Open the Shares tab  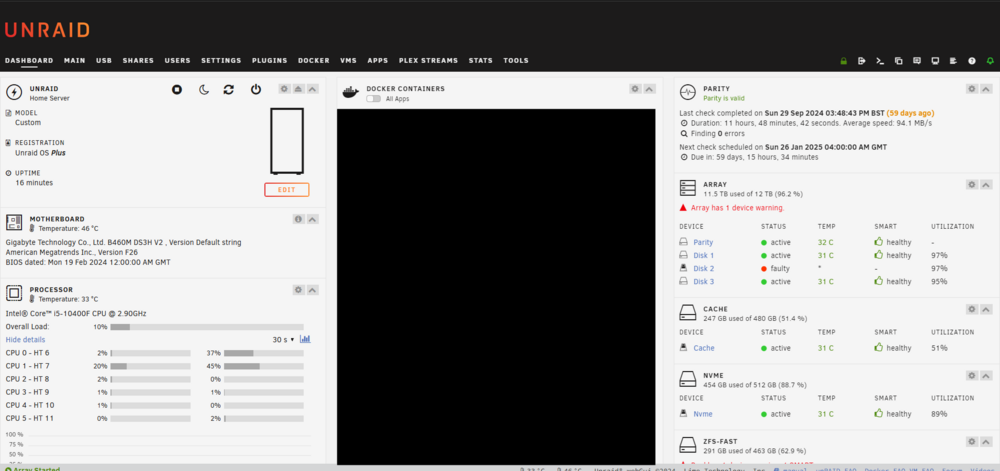coord(138,61)
